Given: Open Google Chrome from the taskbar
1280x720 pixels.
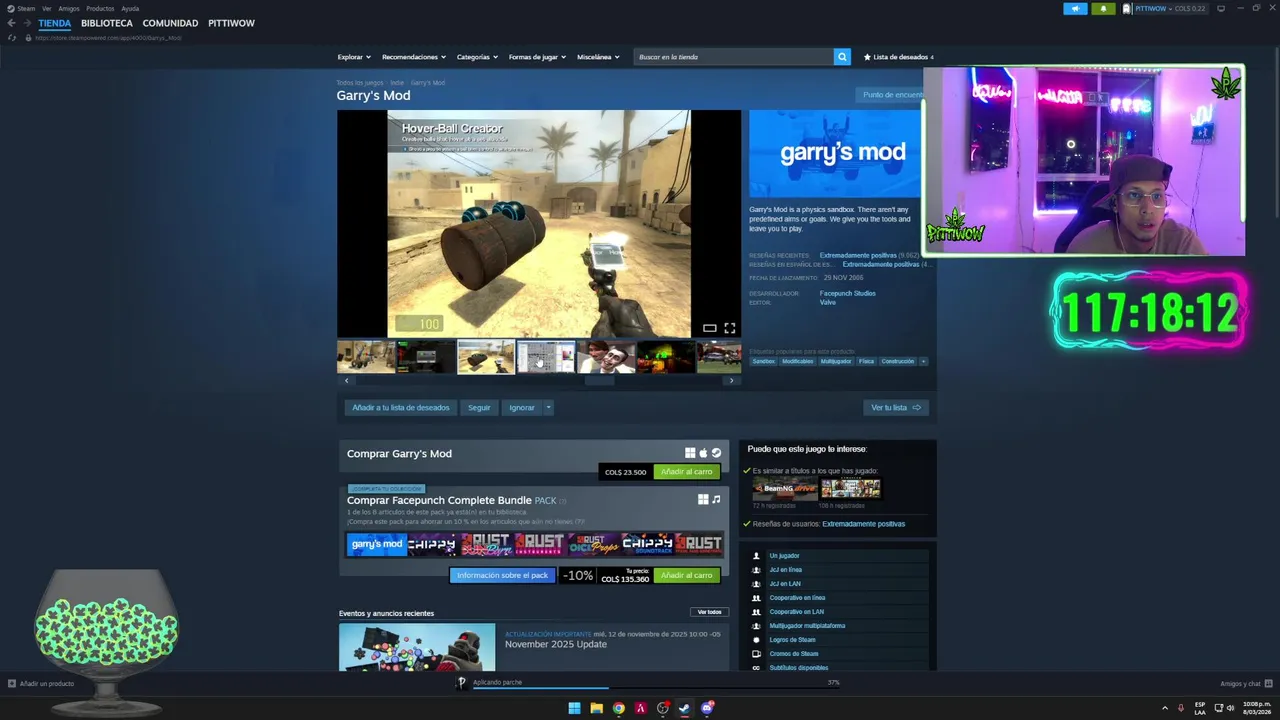Looking at the screenshot, I should click(619, 708).
